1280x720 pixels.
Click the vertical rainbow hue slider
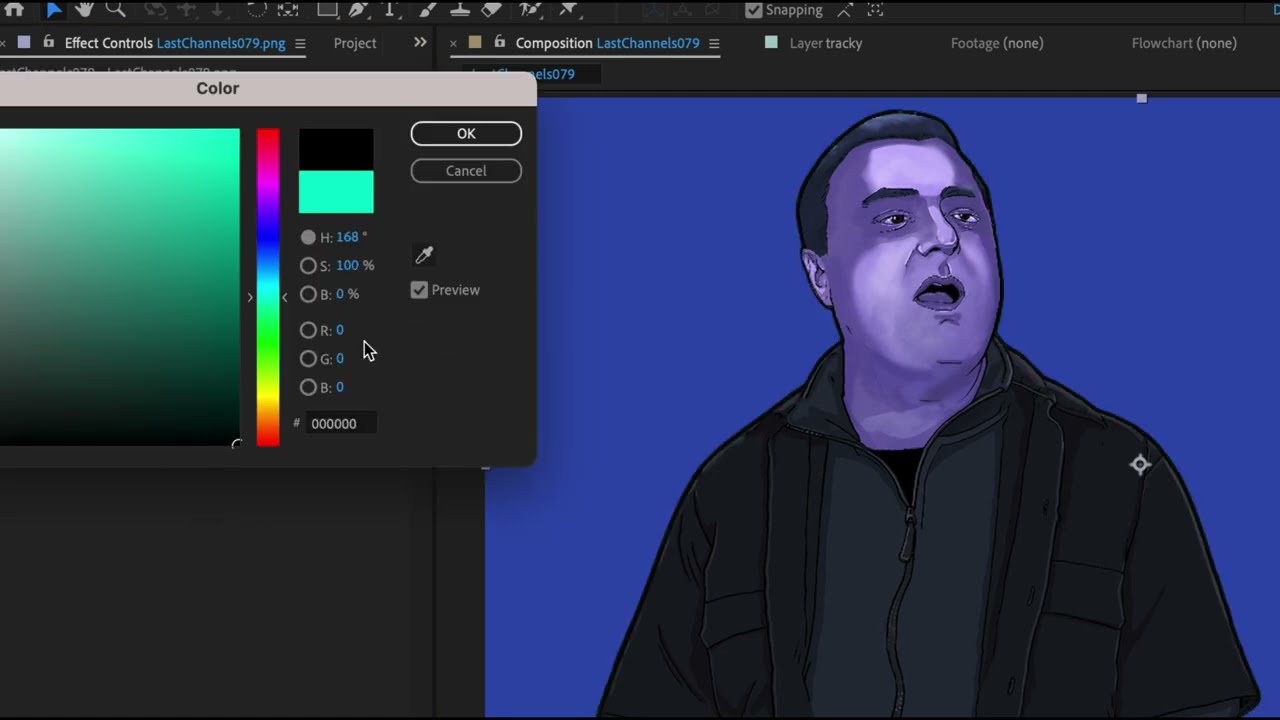(x=268, y=287)
